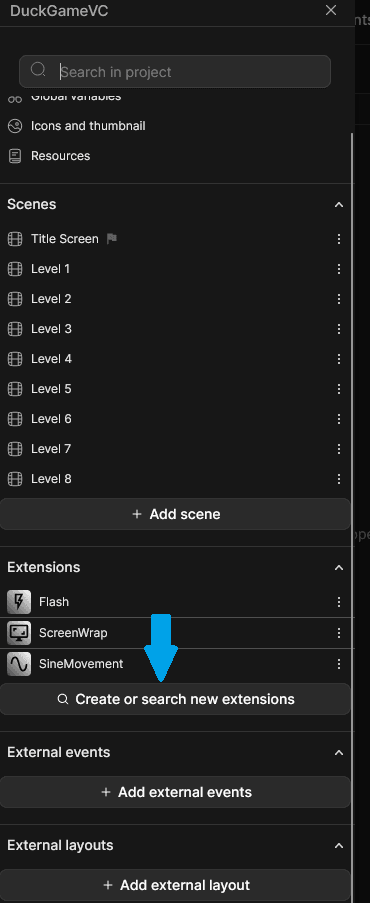
Task: Select the Level 2 scene
Action: click(175, 299)
